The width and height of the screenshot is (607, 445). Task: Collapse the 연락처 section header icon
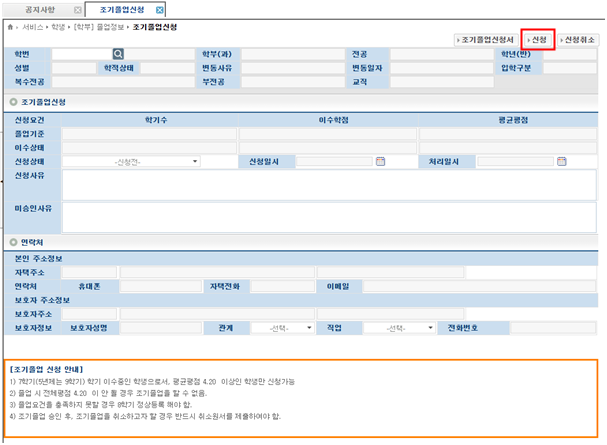12,242
